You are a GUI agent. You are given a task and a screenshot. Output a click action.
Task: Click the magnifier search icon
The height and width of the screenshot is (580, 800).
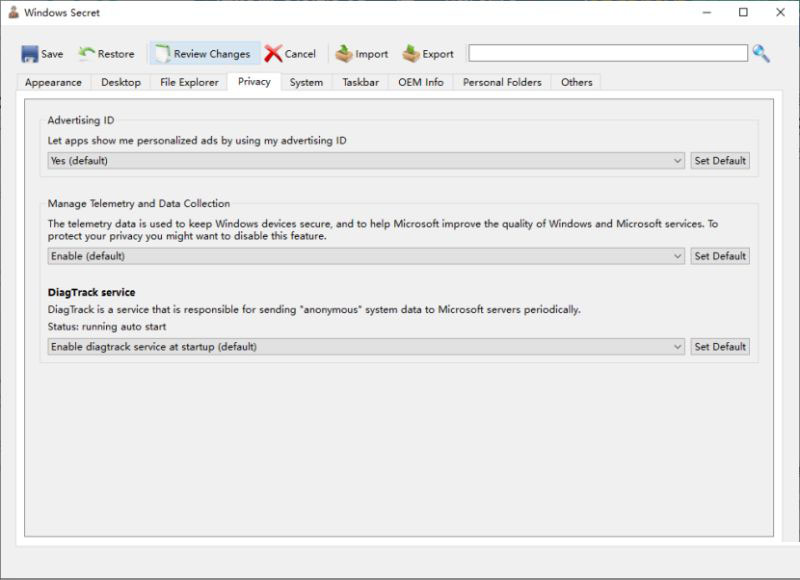(761, 53)
